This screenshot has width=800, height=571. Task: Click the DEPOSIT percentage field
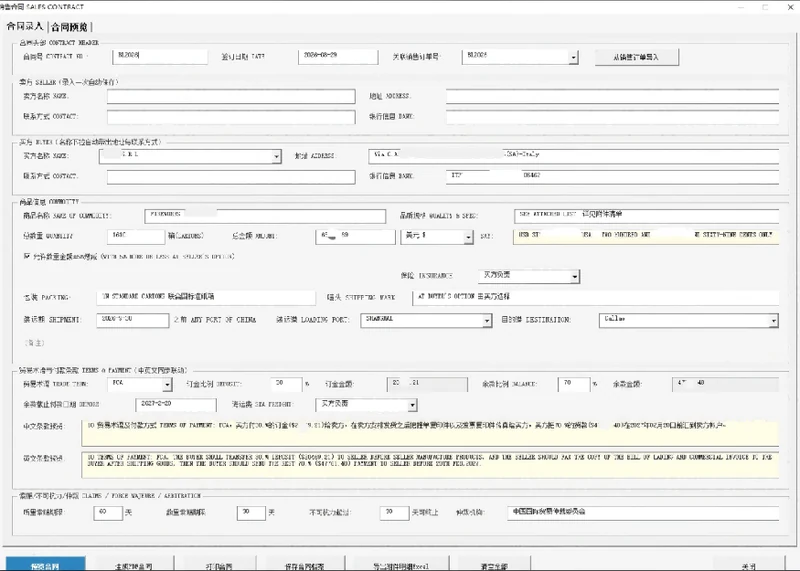tap(286, 384)
